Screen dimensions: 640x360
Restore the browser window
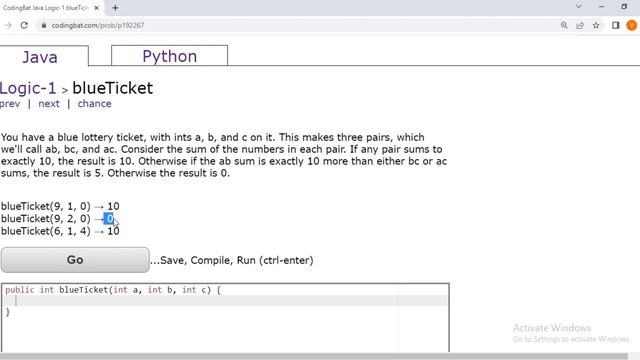pyautogui.click(x=624, y=7)
